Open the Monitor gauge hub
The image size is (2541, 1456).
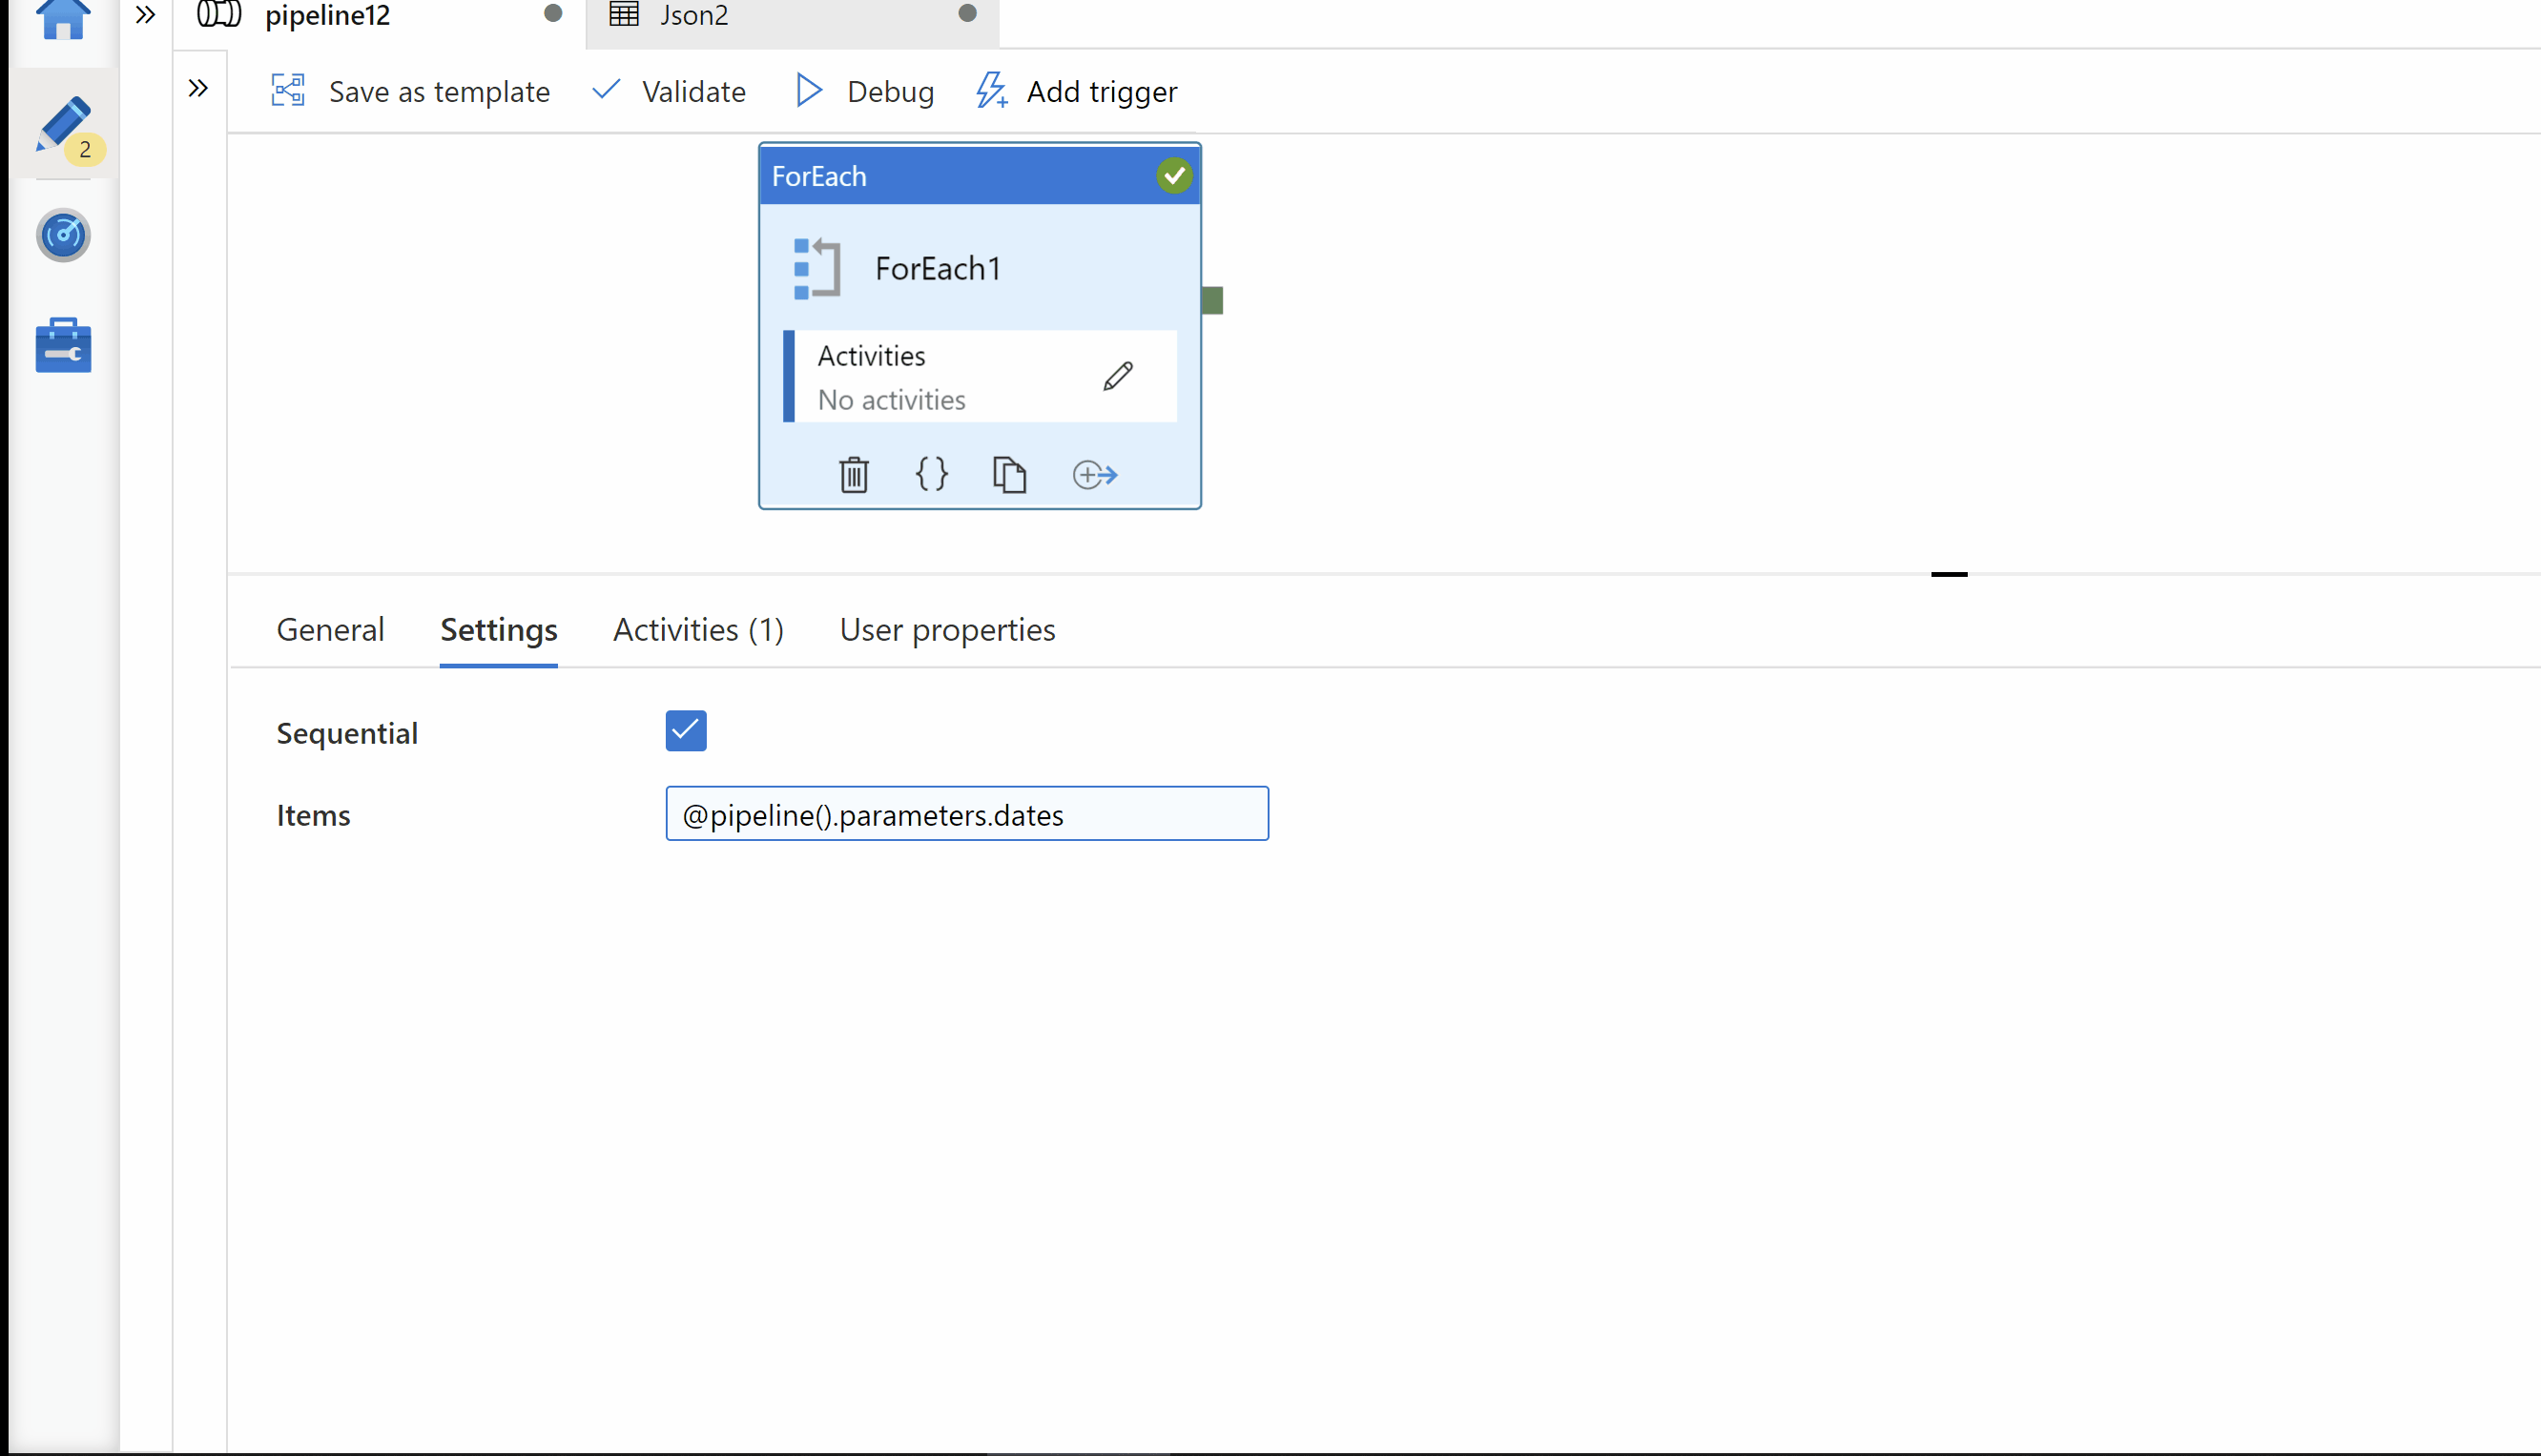(x=63, y=236)
